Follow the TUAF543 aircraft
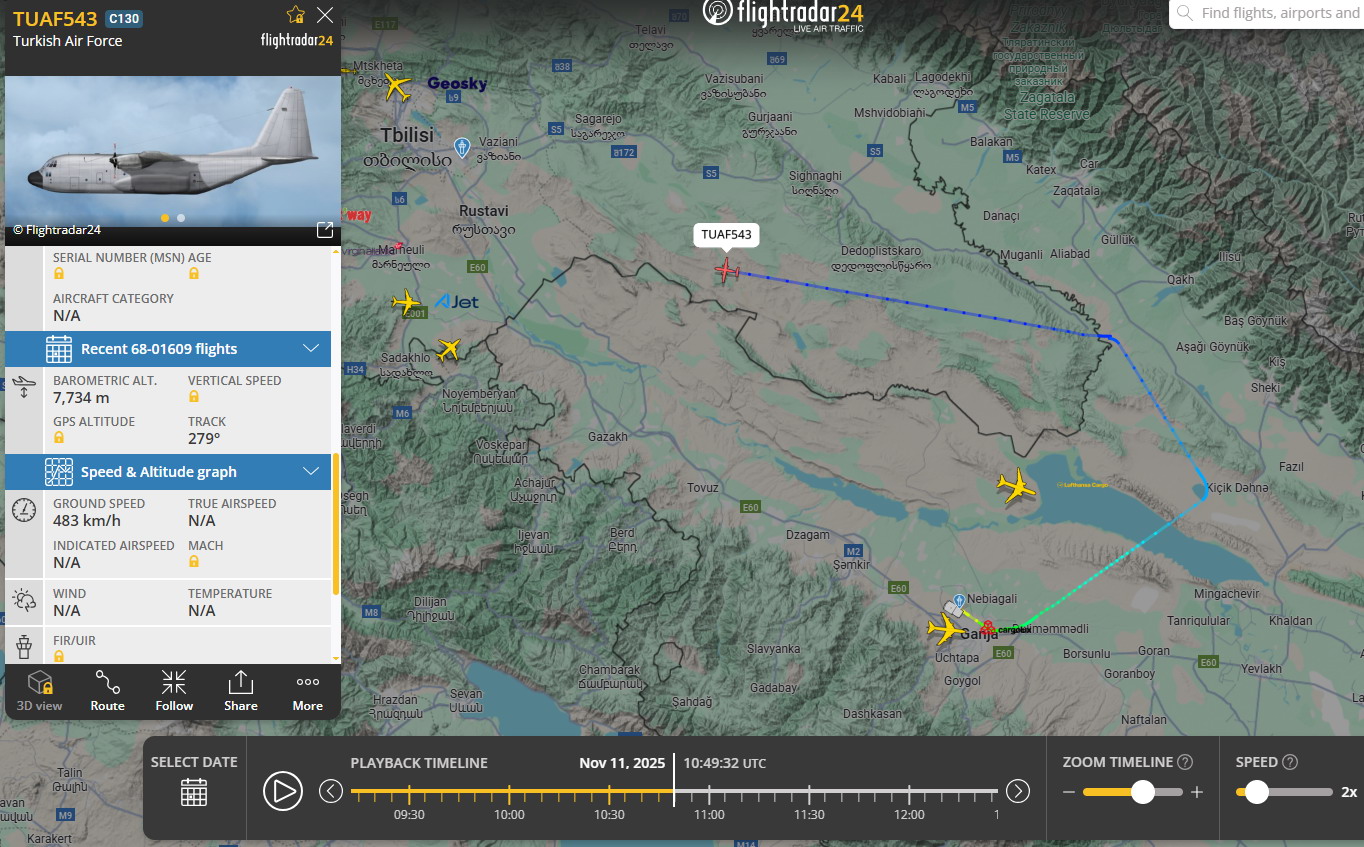This screenshot has height=847, width=1364. pyautogui.click(x=174, y=691)
